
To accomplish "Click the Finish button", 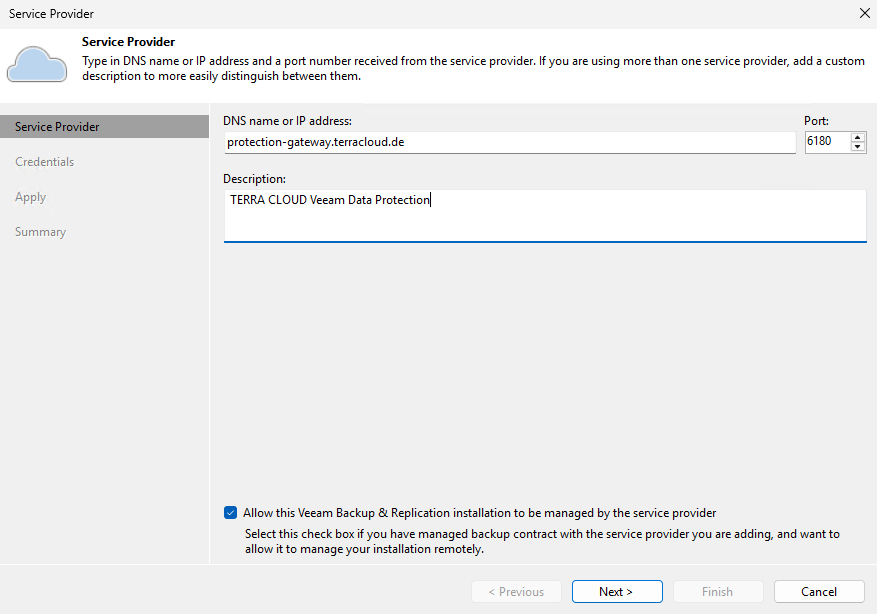I will coord(717,592).
